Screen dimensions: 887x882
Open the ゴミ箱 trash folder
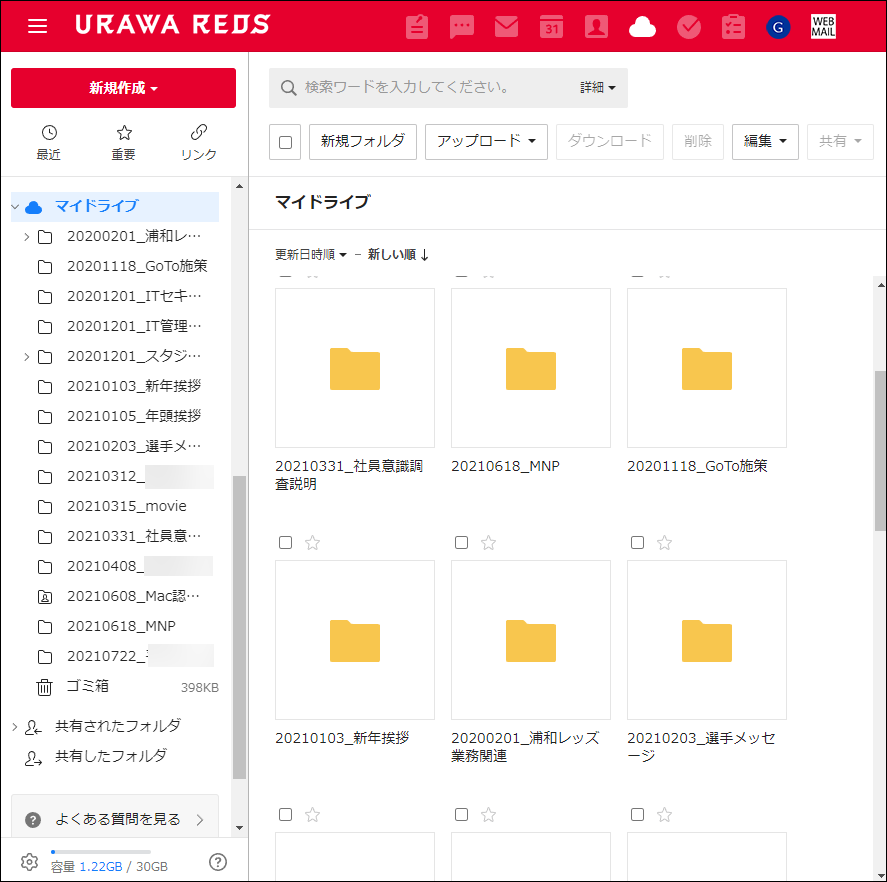[x=88, y=686]
